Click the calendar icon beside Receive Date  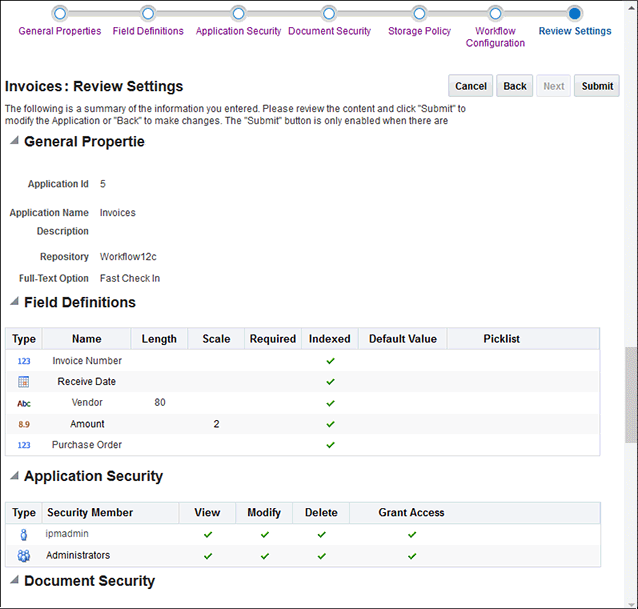pos(24,382)
